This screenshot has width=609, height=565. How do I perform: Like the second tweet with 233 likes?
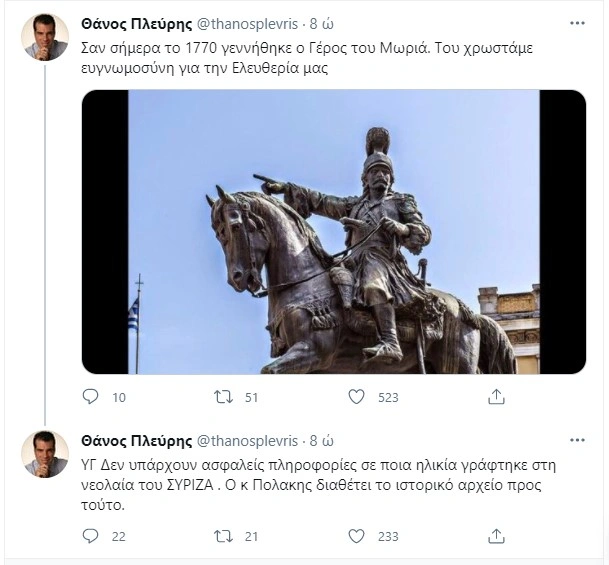click(356, 537)
